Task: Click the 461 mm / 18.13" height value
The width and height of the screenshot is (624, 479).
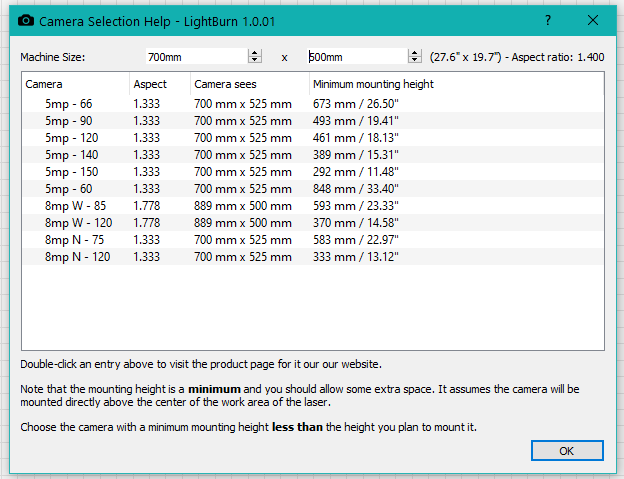Action: coord(355,138)
